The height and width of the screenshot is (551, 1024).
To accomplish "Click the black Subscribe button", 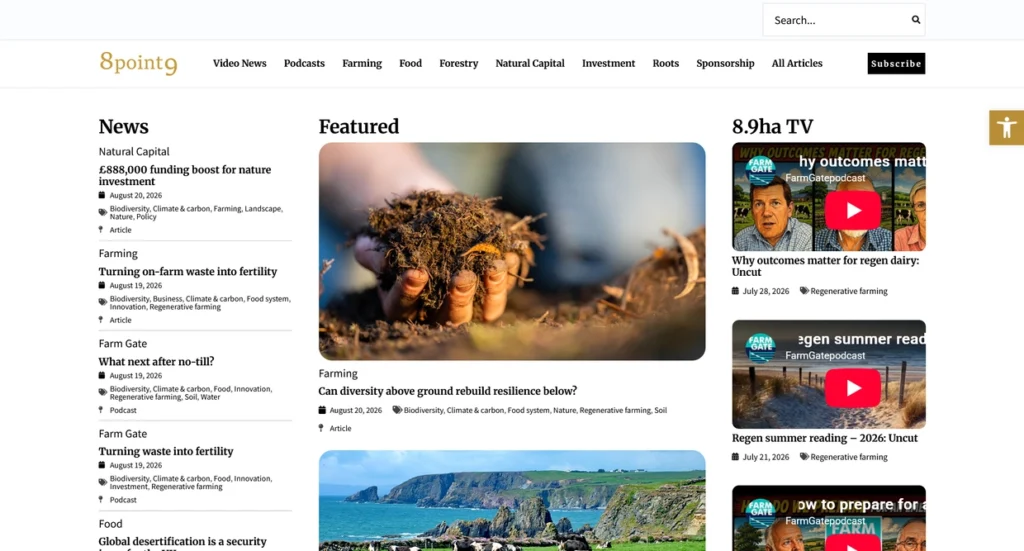I will [x=896, y=63].
